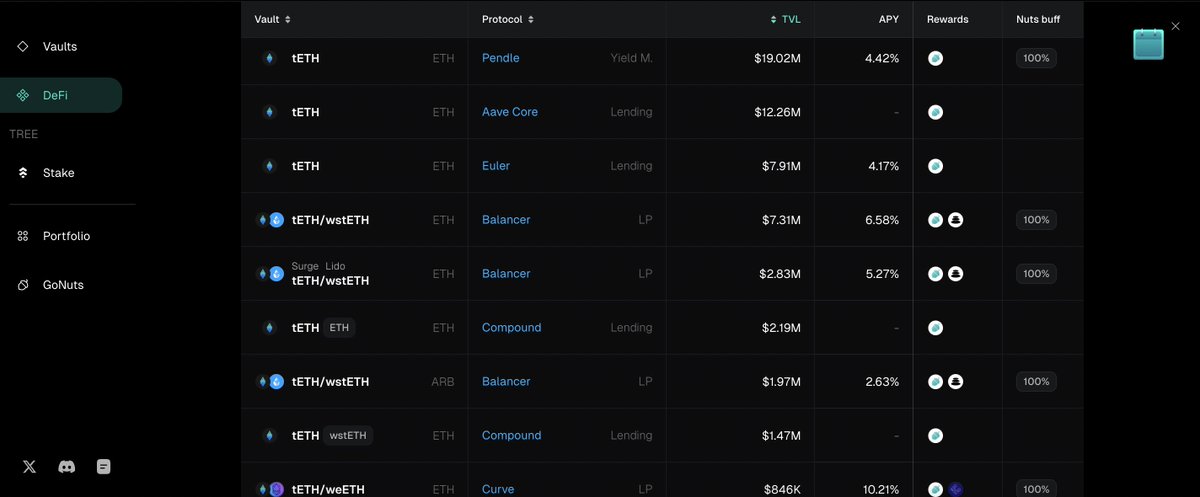Follow the Euler protocol link

495,166
